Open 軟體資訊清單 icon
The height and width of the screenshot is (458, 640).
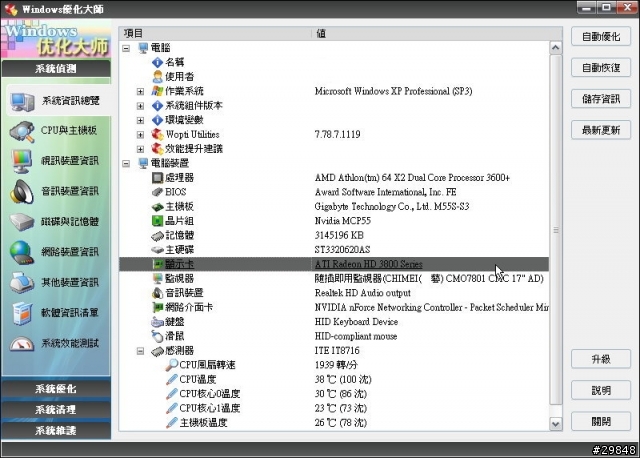[x=22, y=313]
